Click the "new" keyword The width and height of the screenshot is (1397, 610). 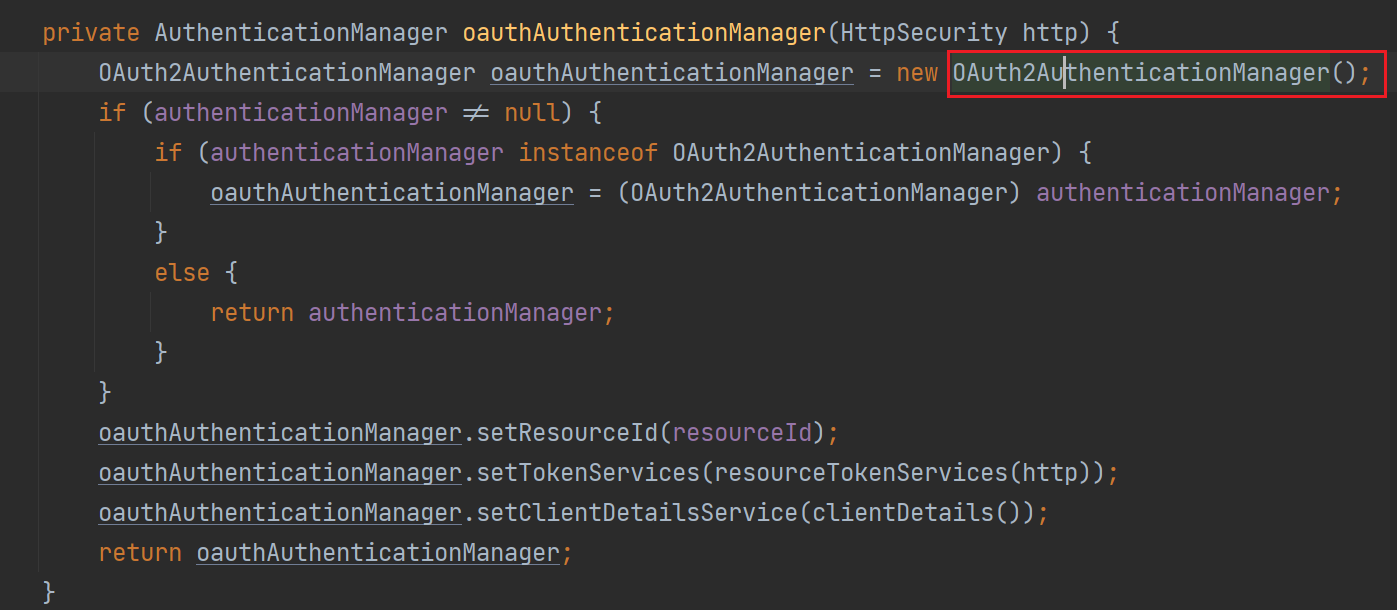pos(917,73)
